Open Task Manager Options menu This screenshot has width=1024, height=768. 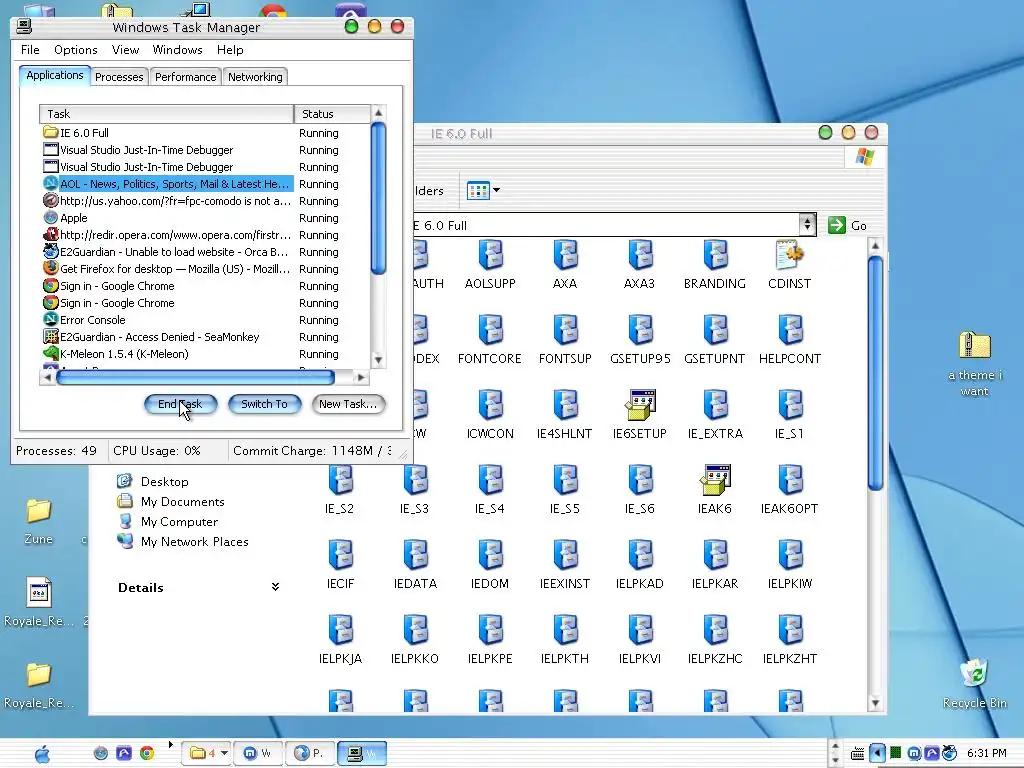point(76,50)
